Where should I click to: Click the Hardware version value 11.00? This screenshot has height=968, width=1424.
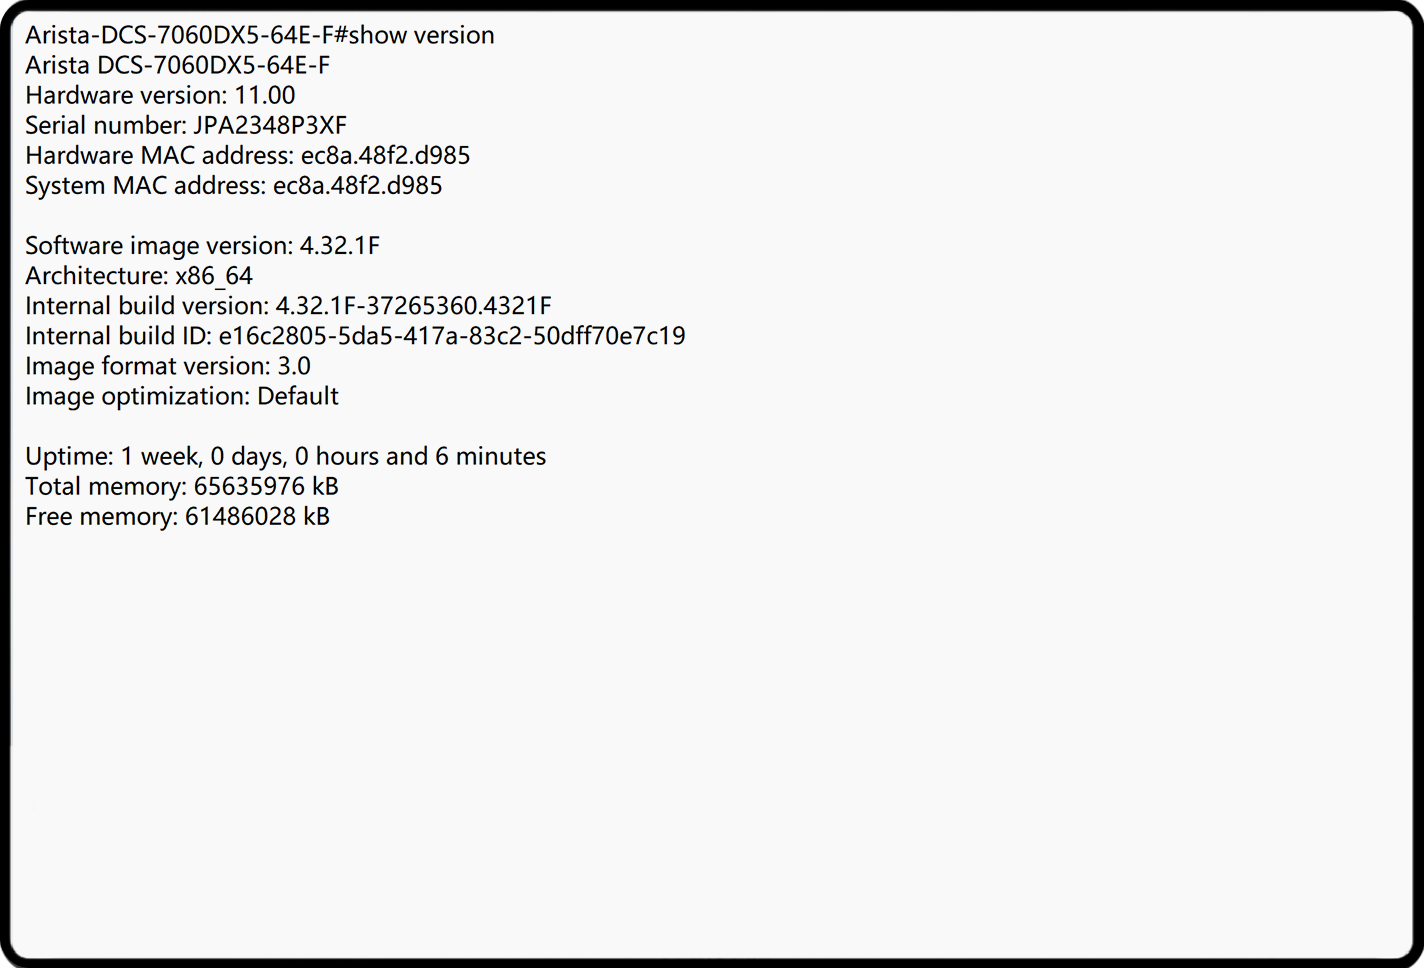(x=264, y=95)
